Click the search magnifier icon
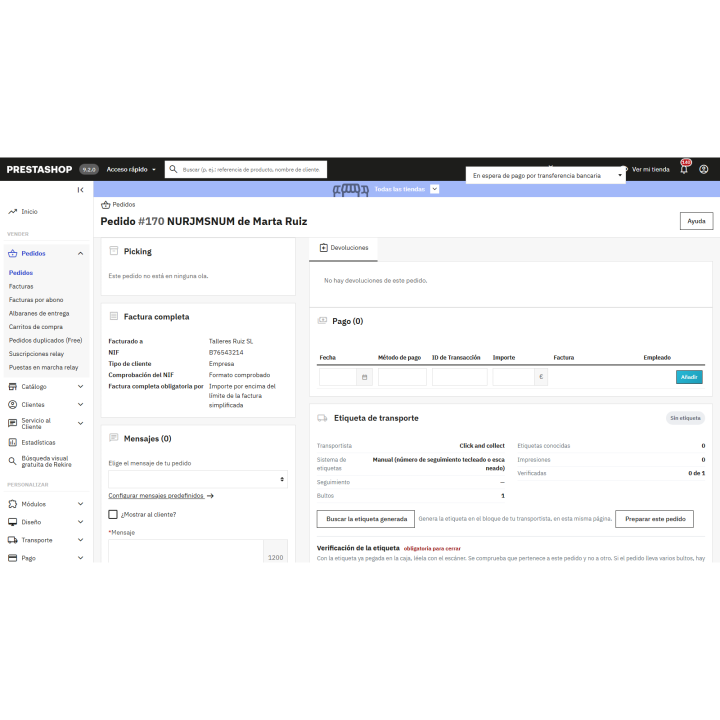Viewport: 720px width, 720px height. pos(173,169)
